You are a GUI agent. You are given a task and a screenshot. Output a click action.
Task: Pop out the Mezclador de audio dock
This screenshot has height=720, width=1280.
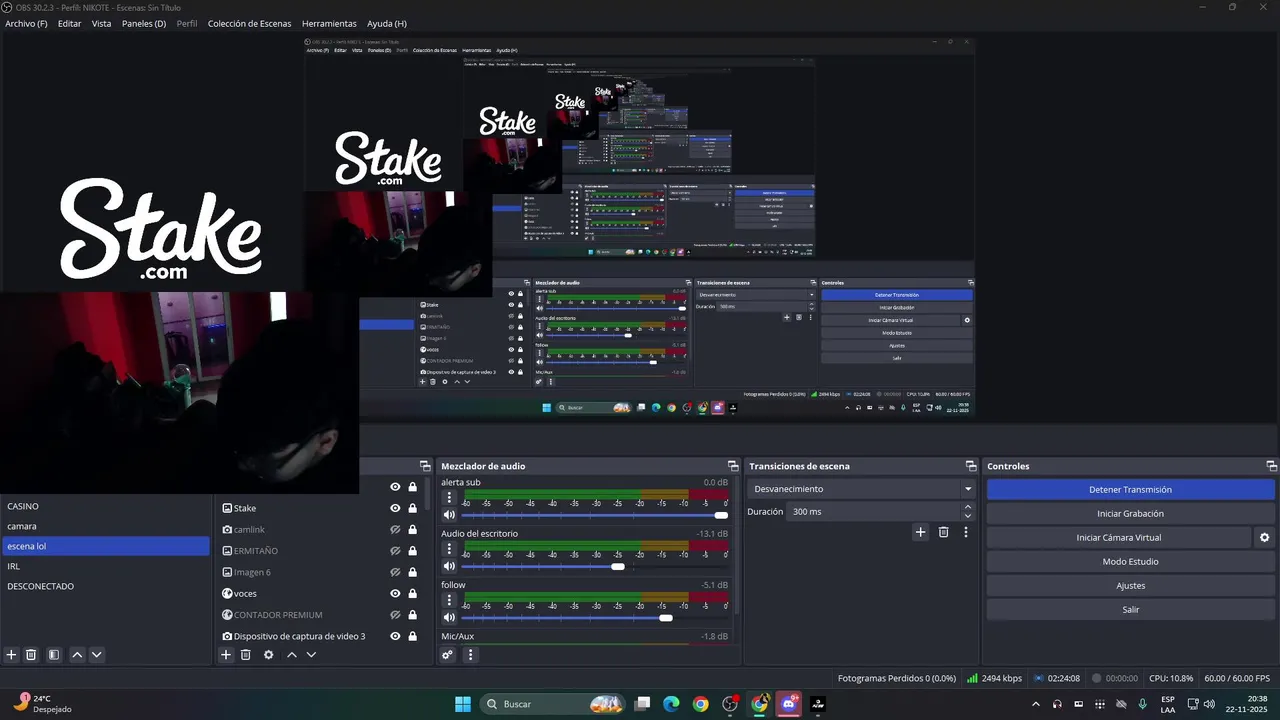click(x=733, y=466)
